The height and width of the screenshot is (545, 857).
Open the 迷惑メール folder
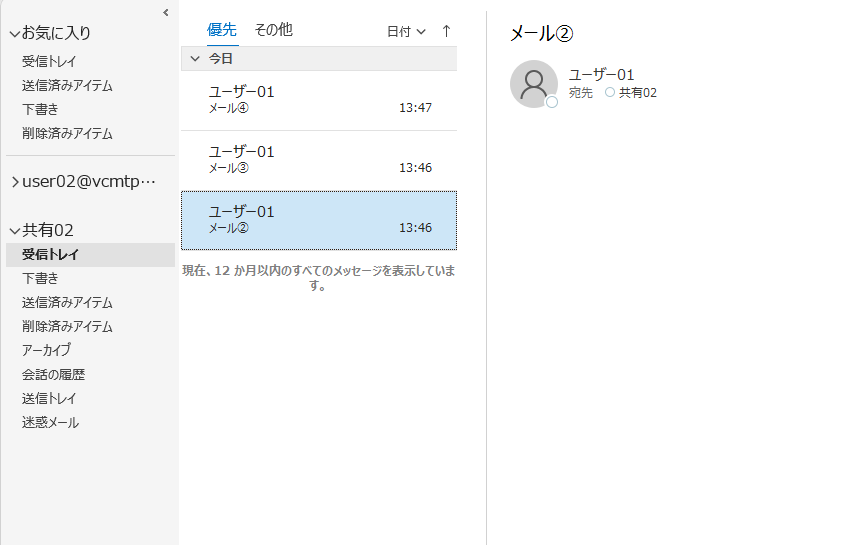50,423
